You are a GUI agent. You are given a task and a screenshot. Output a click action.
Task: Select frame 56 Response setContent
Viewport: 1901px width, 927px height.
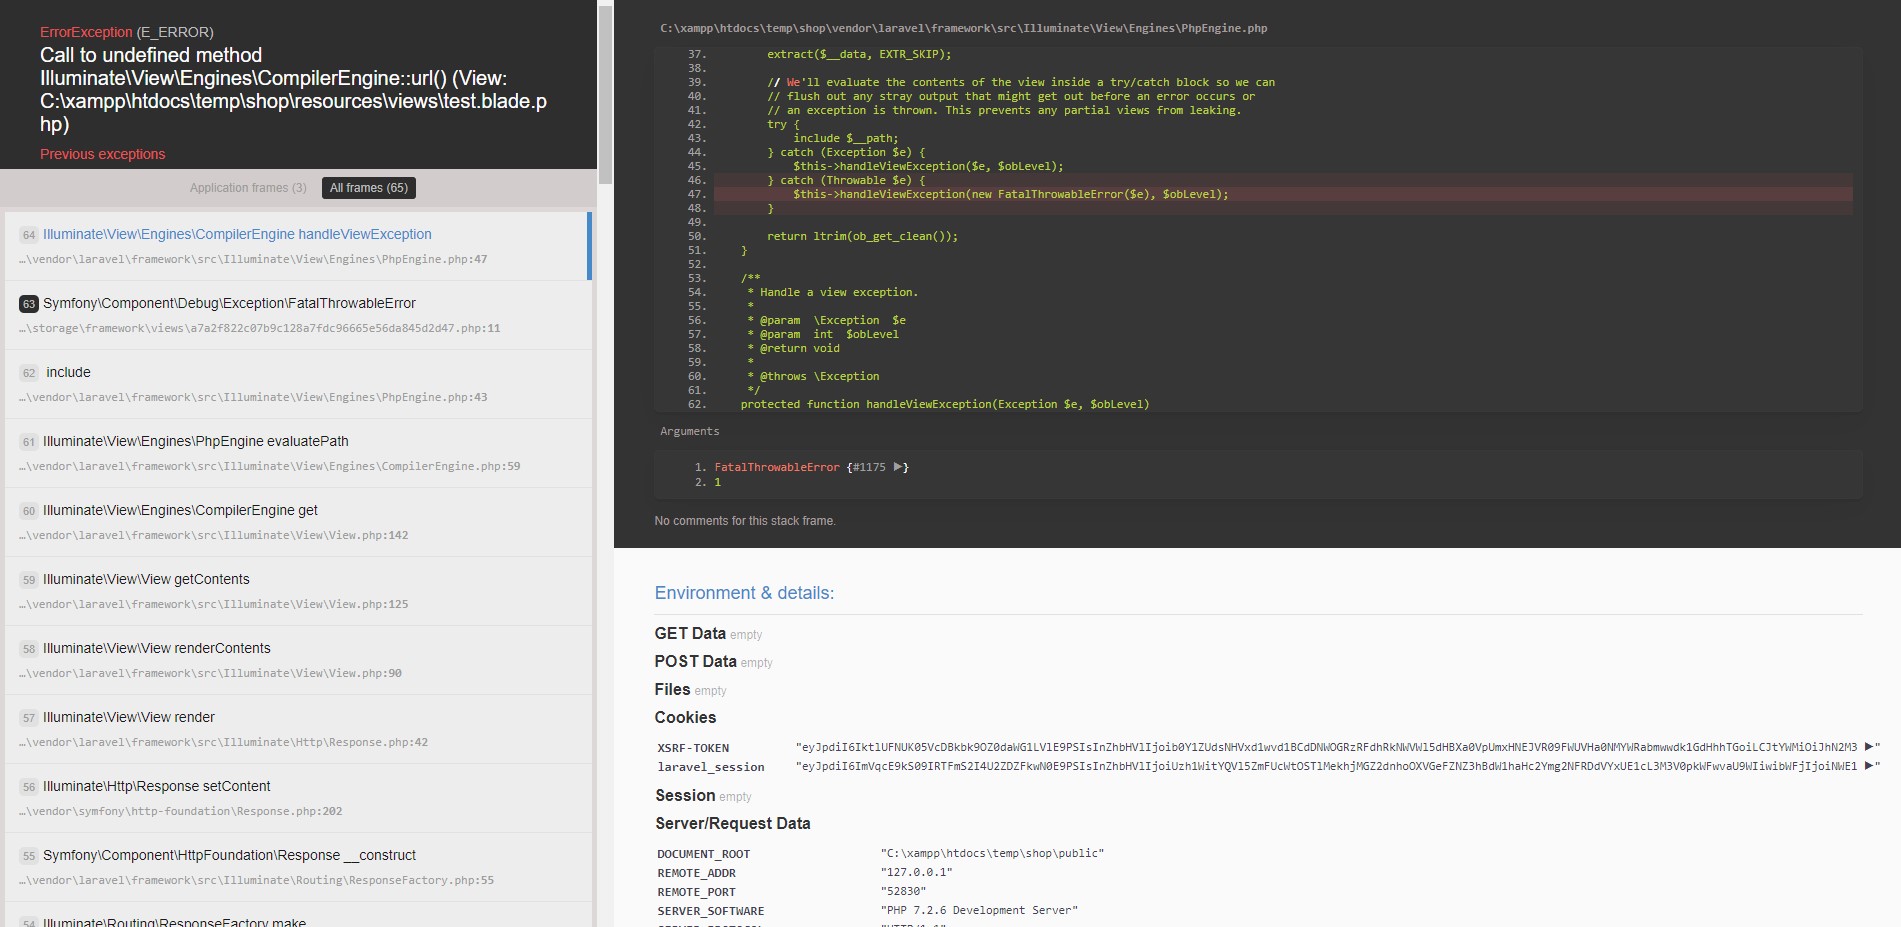[x=298, y=798]
